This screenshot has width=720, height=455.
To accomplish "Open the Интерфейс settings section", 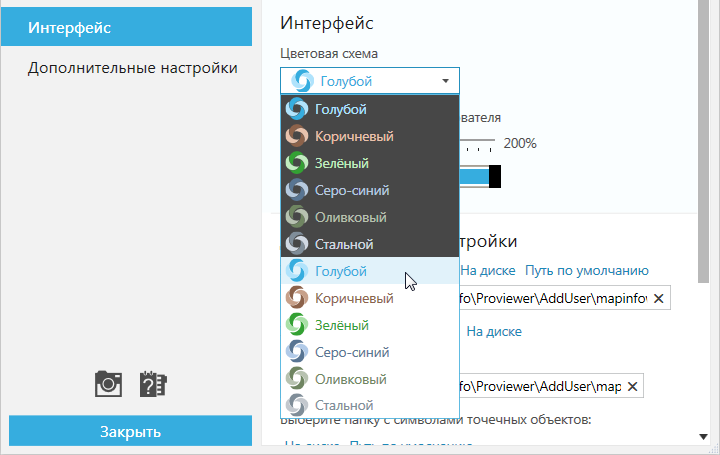I will [126, 27].
